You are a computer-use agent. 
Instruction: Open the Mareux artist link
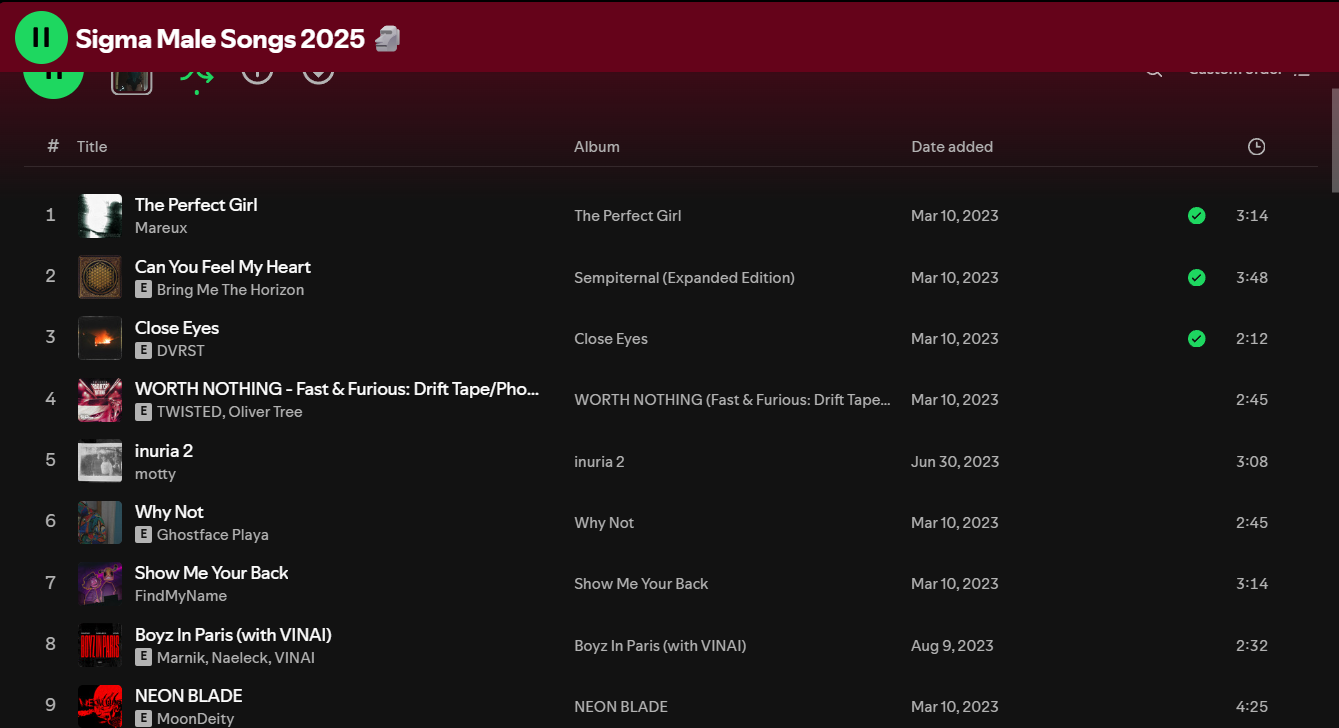point(161,228)
